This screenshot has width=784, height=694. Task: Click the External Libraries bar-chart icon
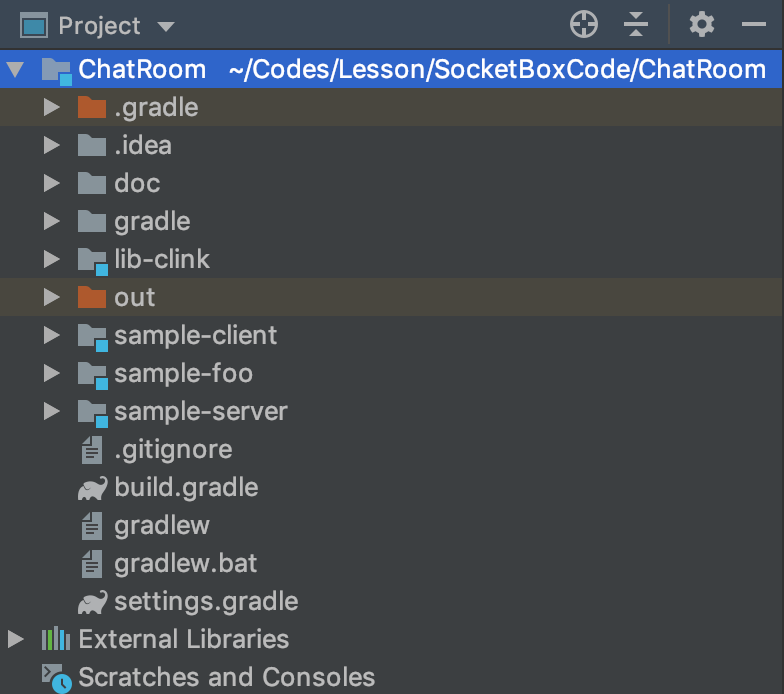[55, 639]
